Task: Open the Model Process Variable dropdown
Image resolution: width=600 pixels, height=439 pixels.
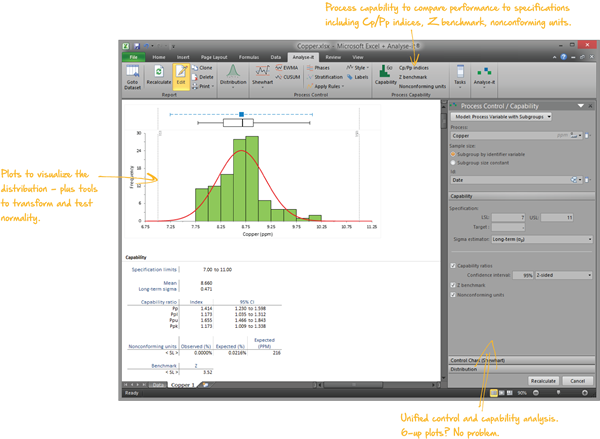Action: click(501, 117)
